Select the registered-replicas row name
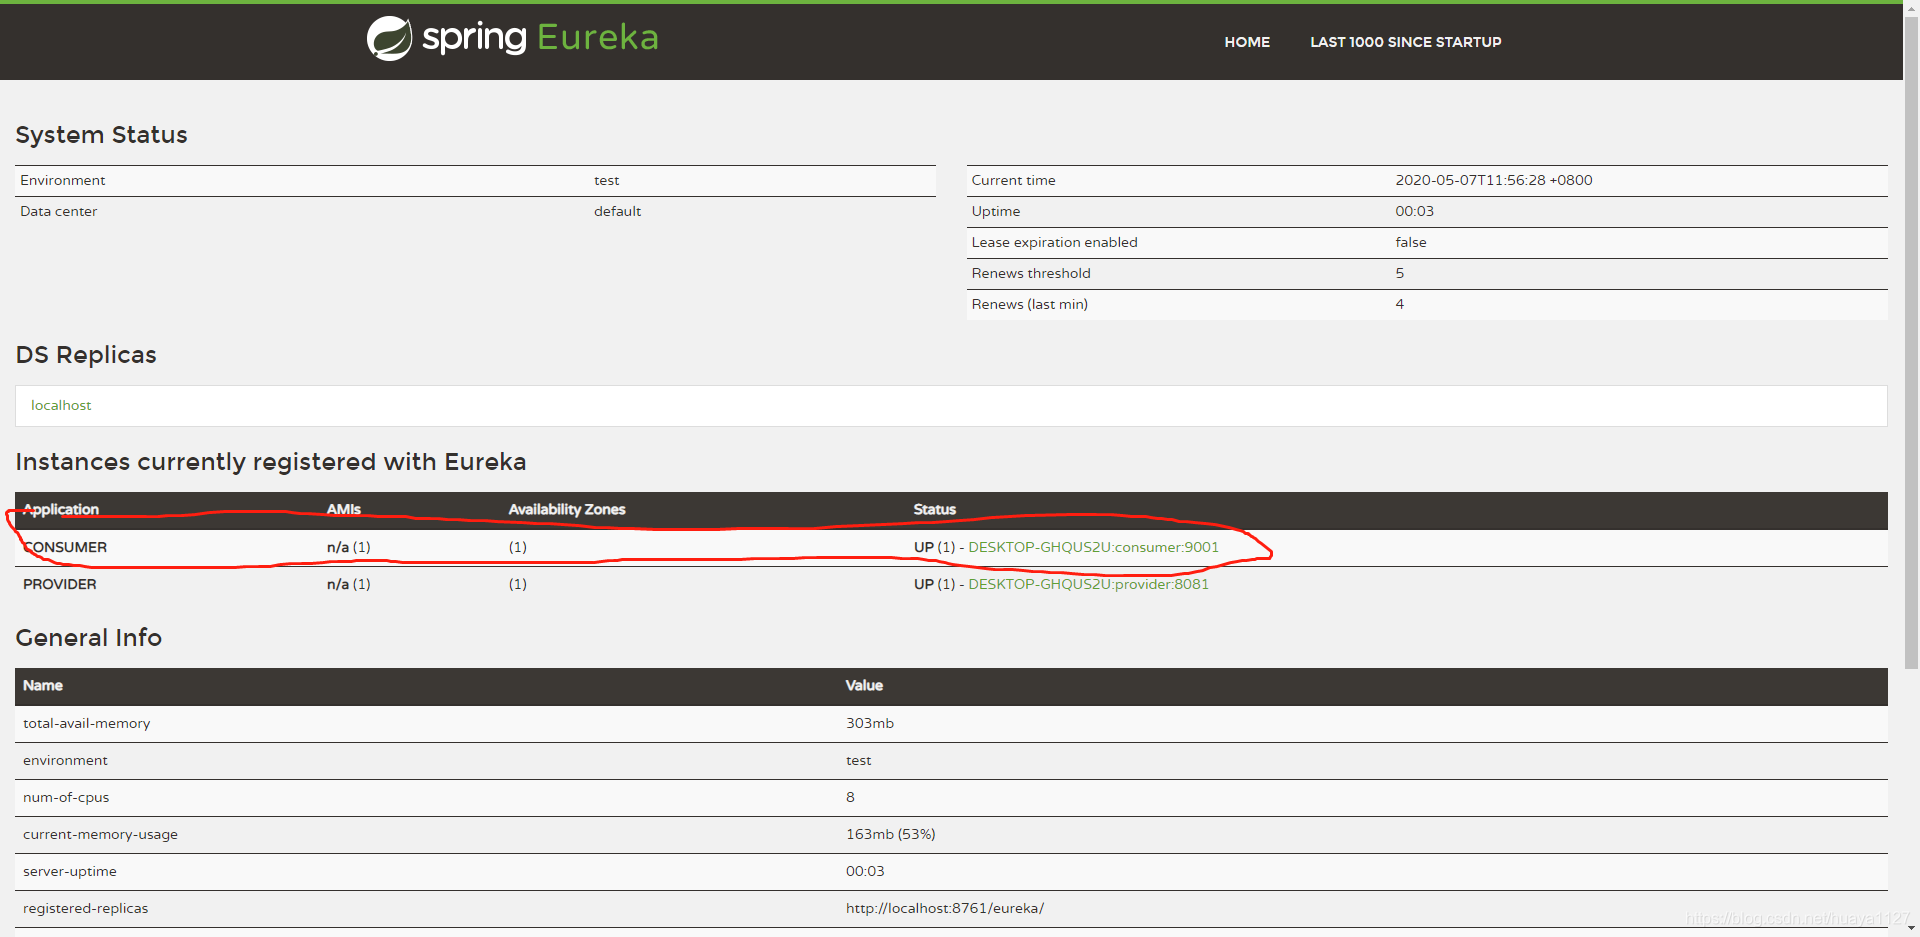Image resolution: width=1920 pixels, height=937 pixels. click(86, 908)
